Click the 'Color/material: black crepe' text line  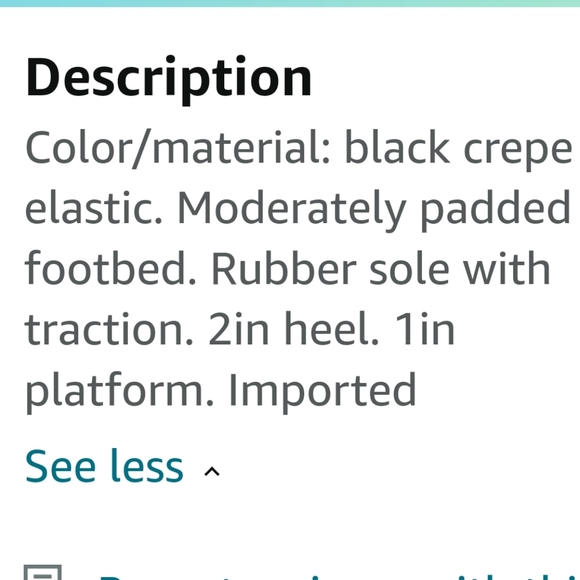tap(299, 149)
